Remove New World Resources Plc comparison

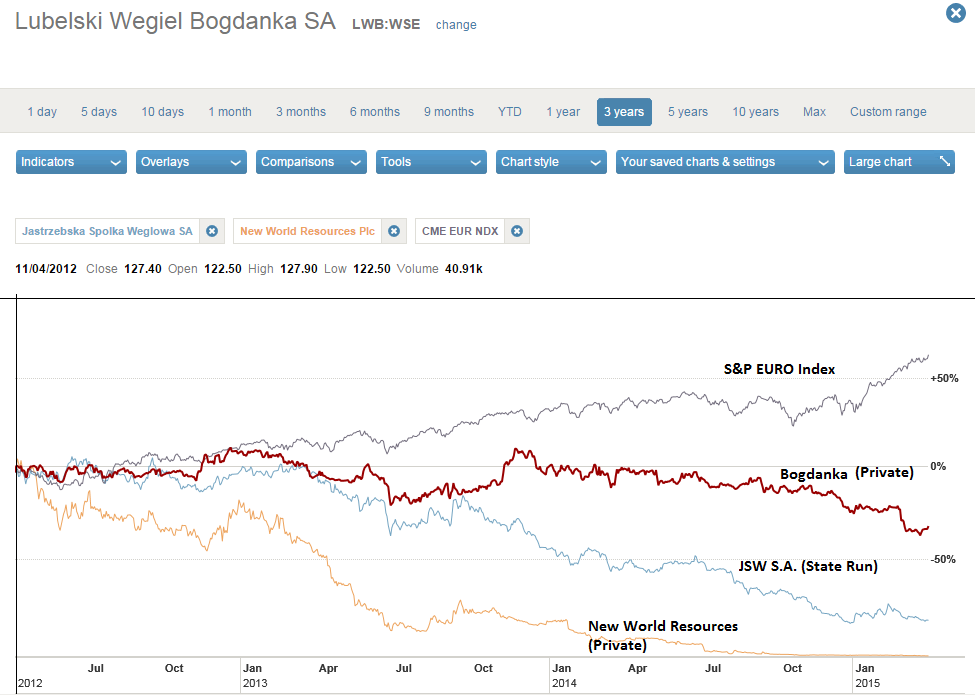394,231
